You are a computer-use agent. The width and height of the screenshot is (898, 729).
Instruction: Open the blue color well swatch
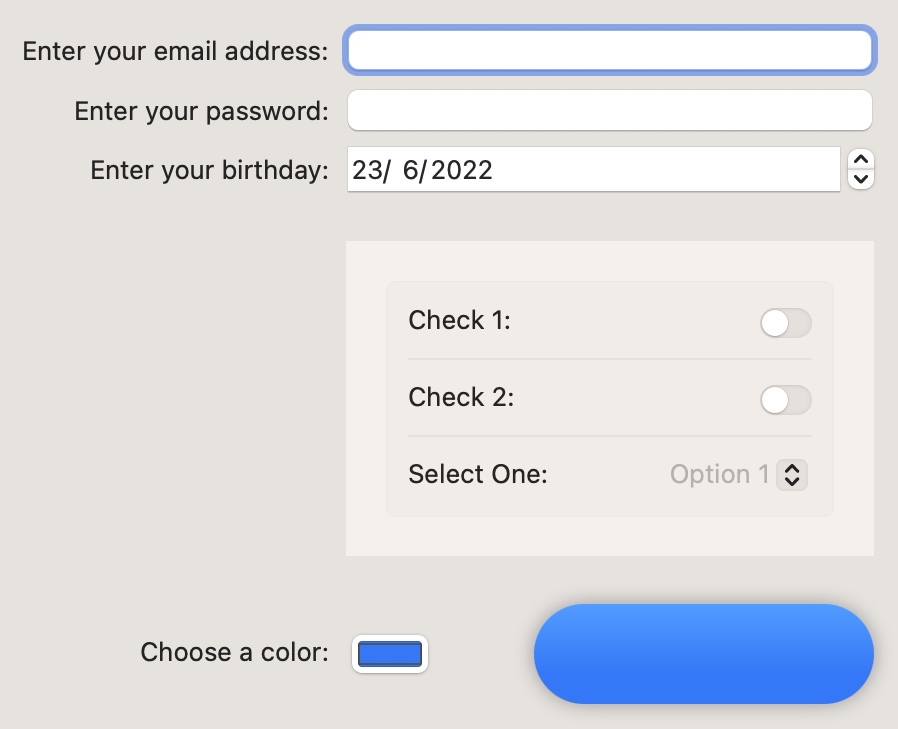tap(390, 655)
